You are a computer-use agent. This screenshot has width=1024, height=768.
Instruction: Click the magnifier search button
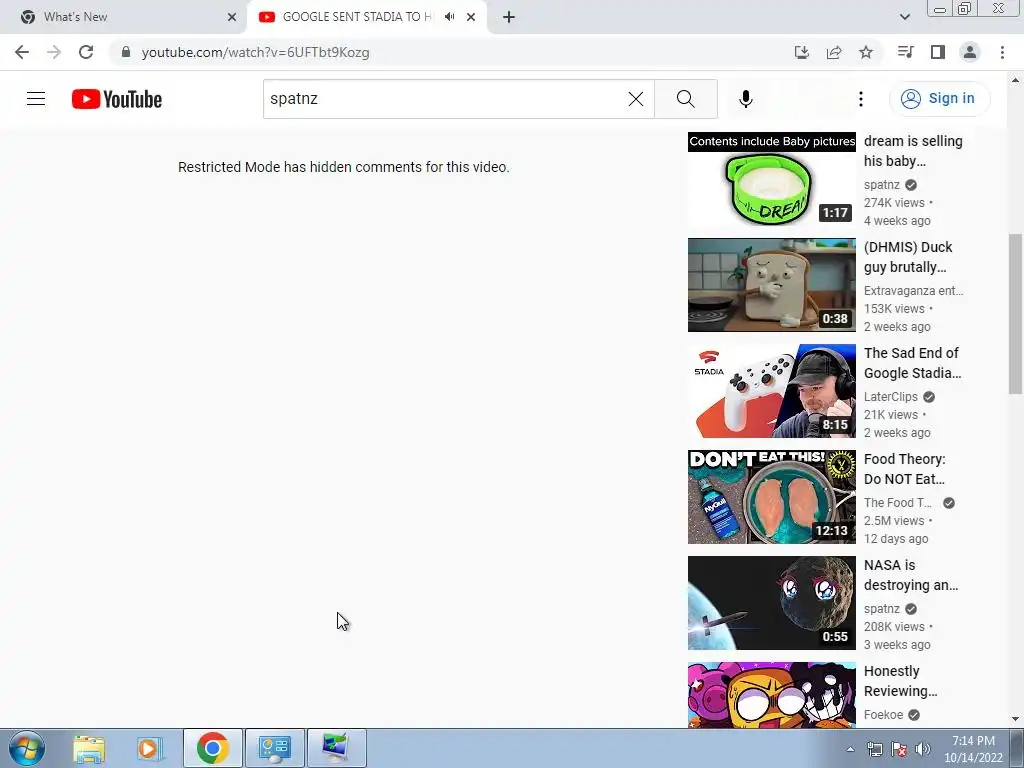coord(686,99)
